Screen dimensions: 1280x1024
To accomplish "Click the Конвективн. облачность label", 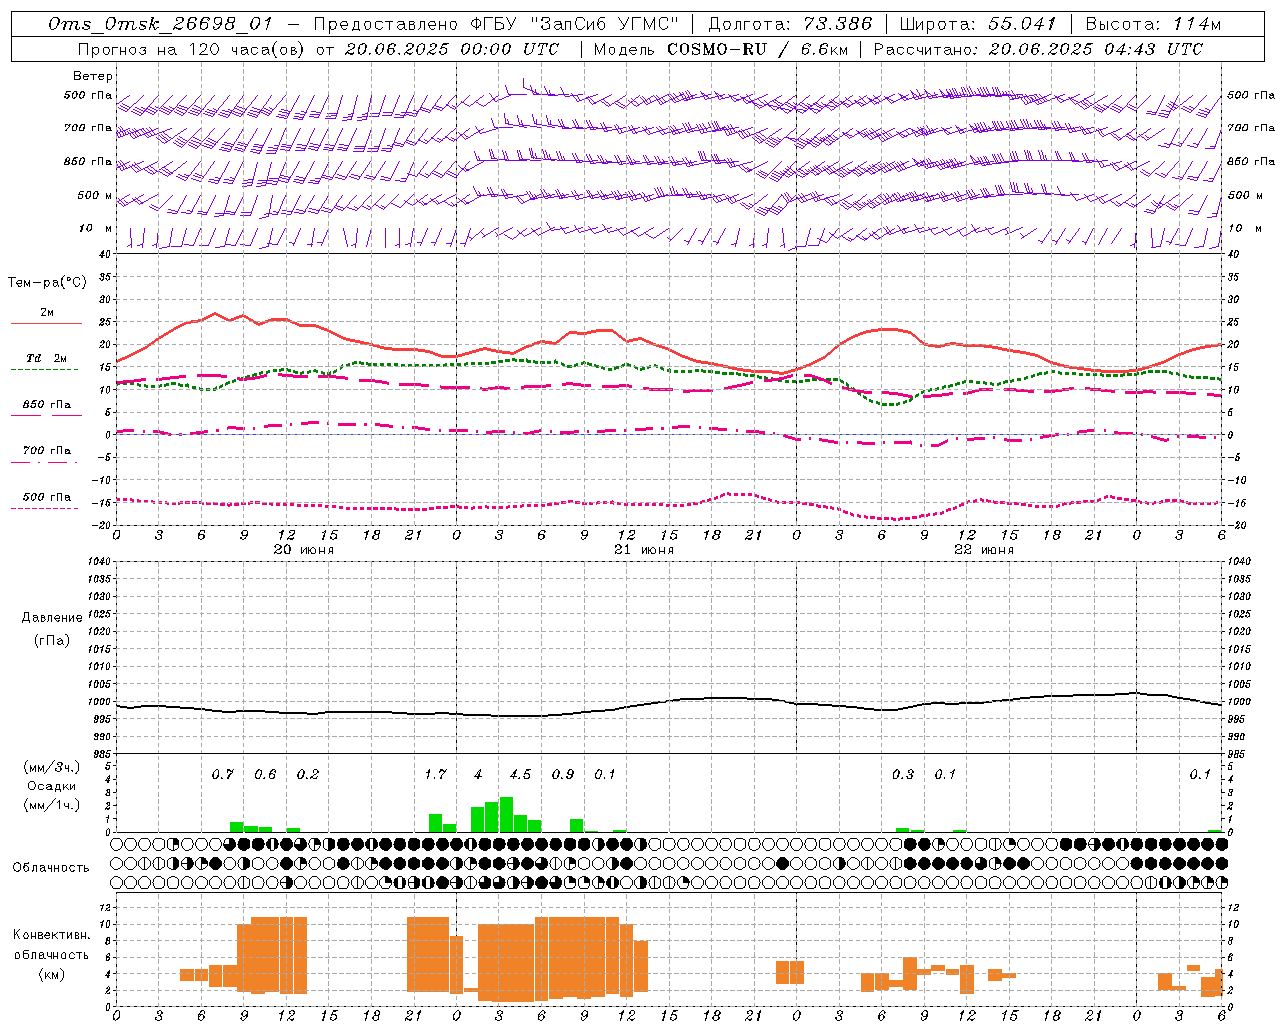I will pyautogui.click(x=51, y=945).
